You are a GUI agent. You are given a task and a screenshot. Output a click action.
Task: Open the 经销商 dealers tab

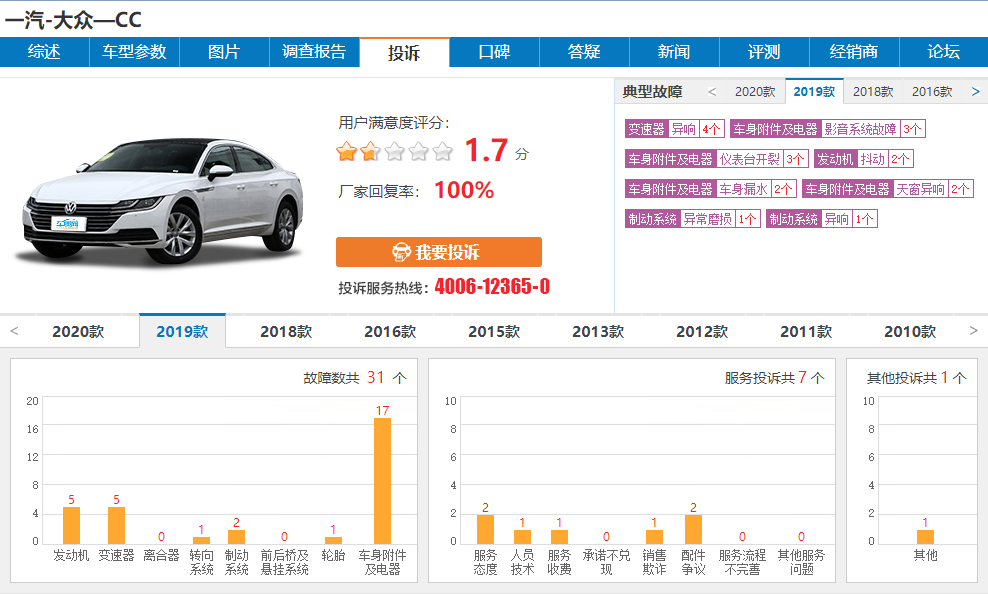(854, 52)
